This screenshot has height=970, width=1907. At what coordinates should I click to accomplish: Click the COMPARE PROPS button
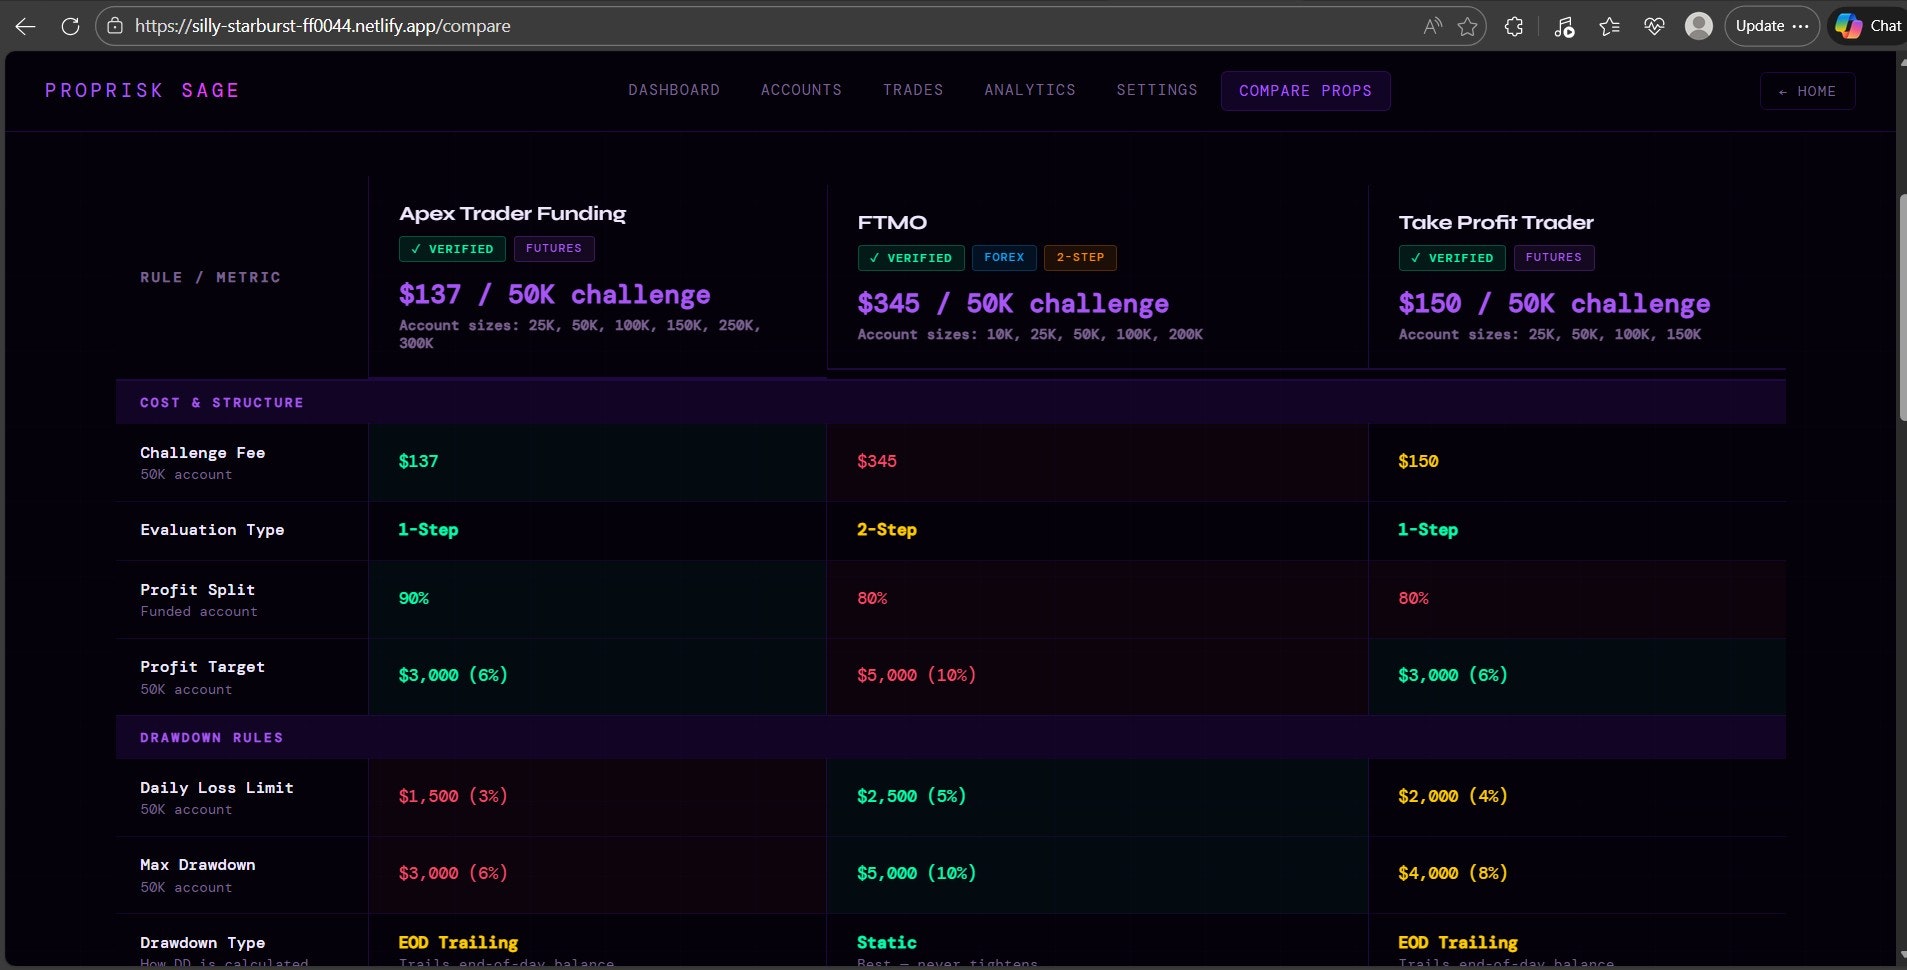tap(1304, 91)
